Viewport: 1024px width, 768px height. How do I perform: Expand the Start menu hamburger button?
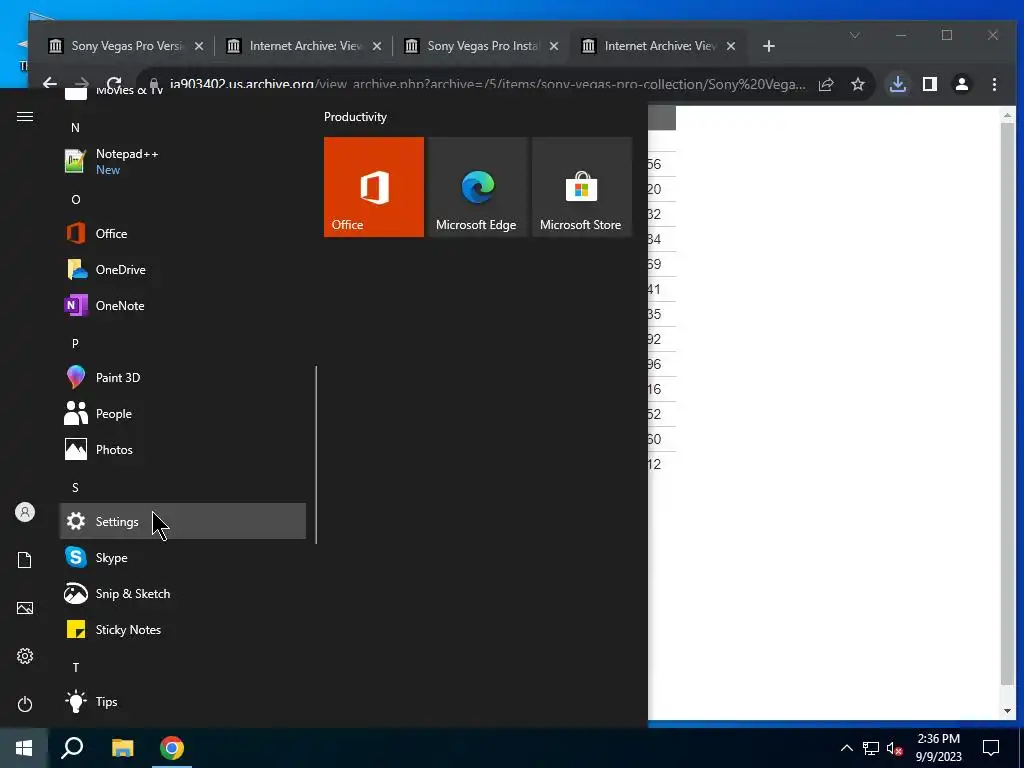click(x=25, y=116)
